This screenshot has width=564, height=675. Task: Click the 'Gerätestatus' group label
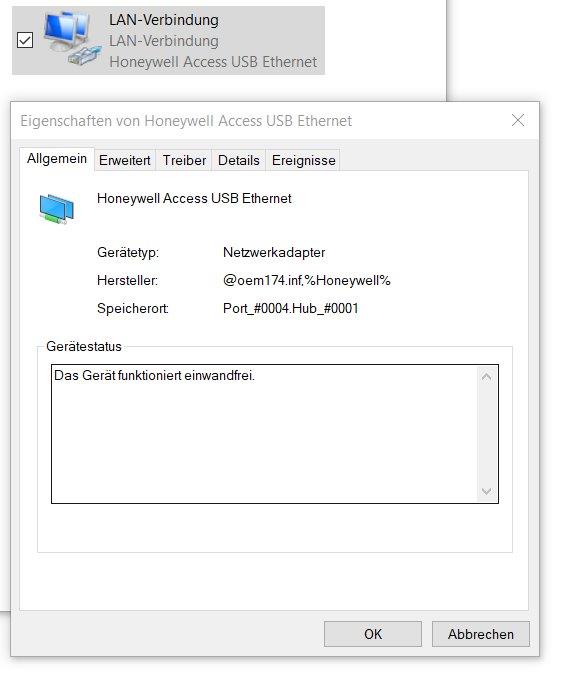[84, 347]
